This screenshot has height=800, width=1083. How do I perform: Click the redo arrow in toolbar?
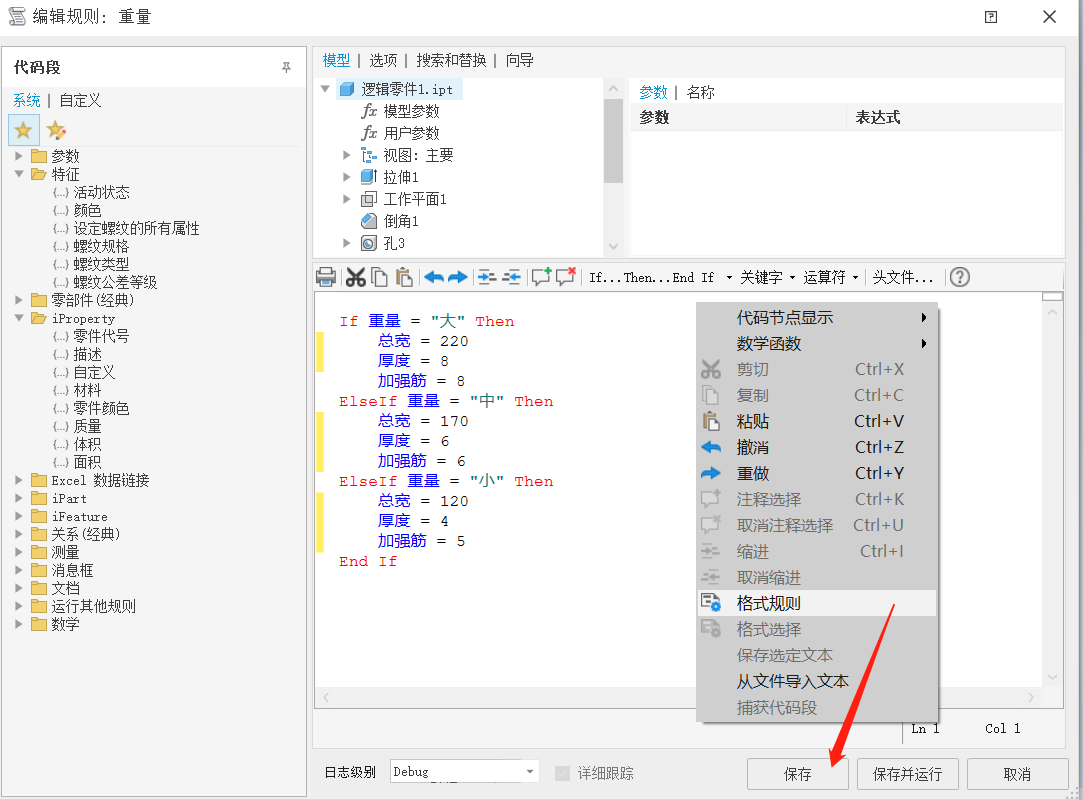click(457, 278)
